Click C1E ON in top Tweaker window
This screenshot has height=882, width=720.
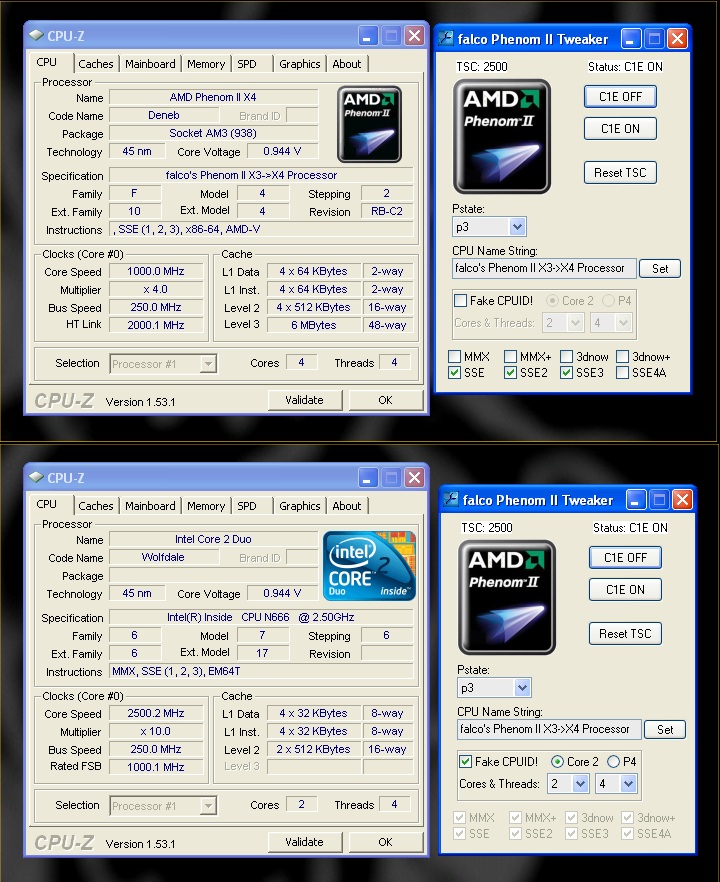[620, 129]
